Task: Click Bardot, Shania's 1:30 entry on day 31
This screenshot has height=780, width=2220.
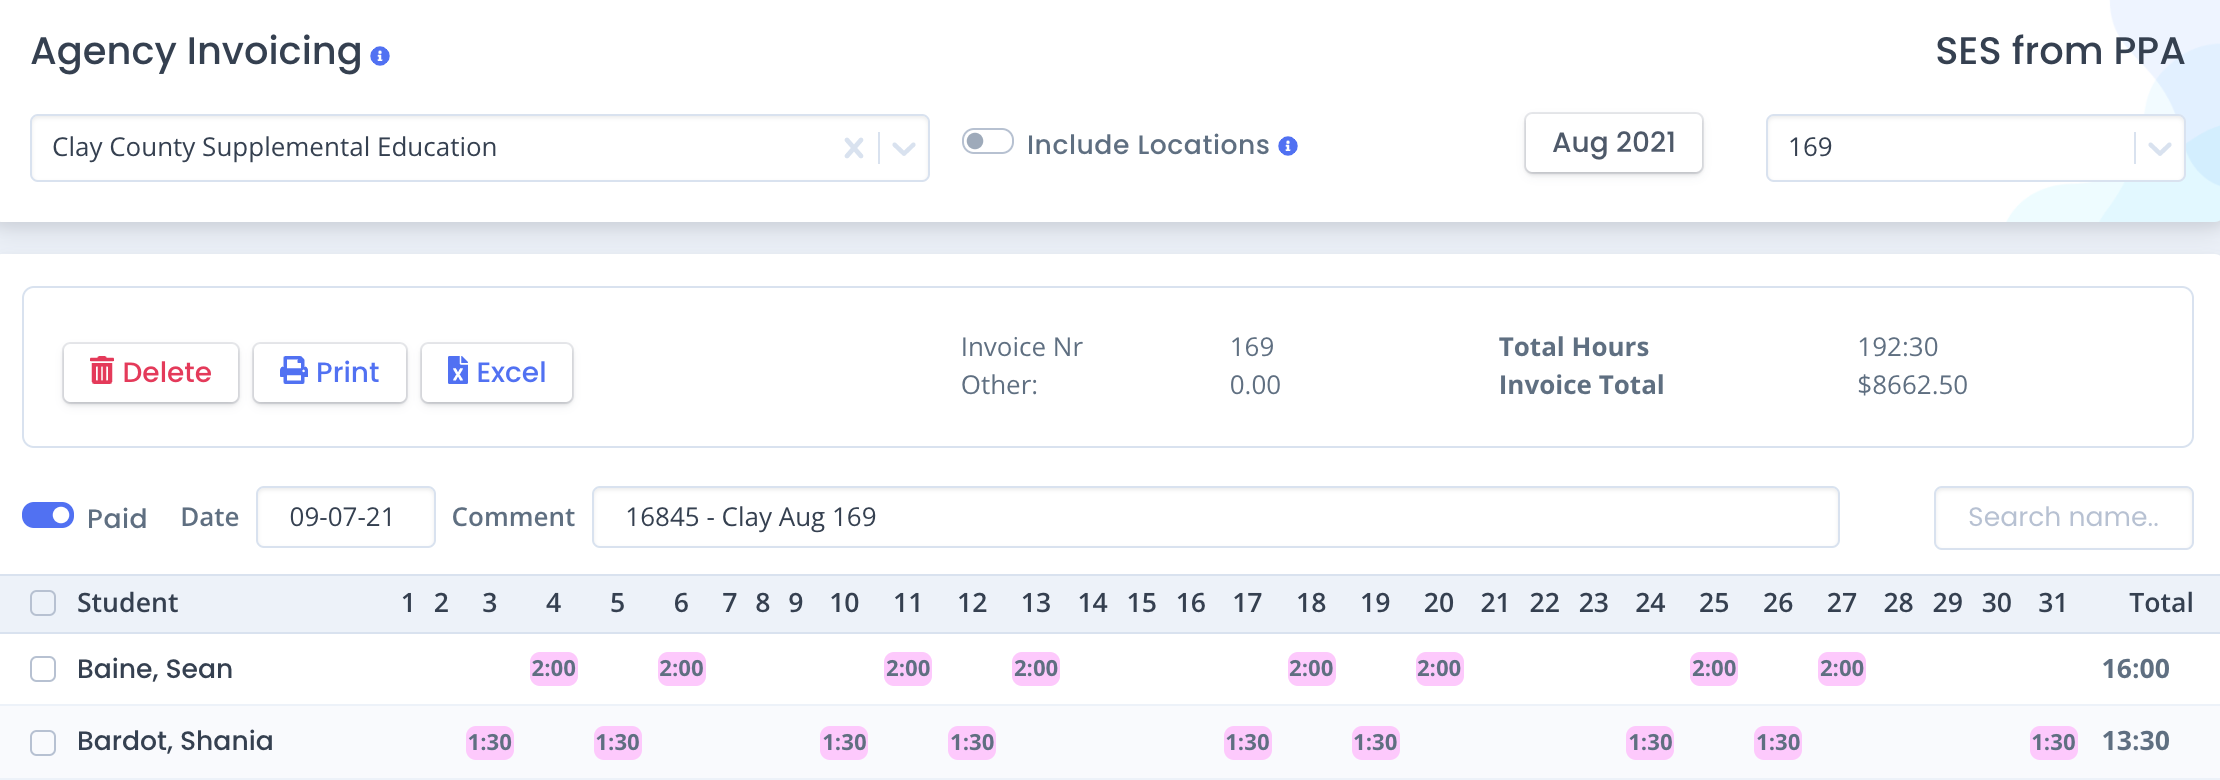Action: click(x=2054, y=742)
